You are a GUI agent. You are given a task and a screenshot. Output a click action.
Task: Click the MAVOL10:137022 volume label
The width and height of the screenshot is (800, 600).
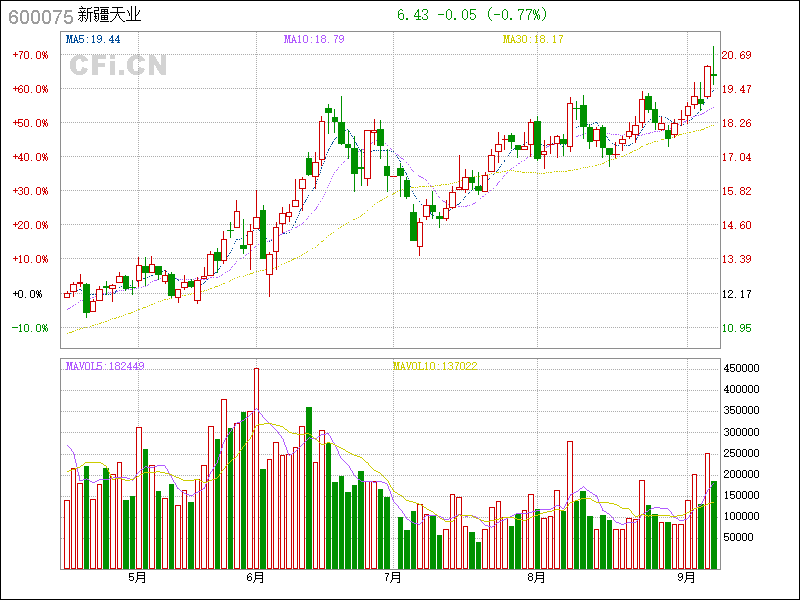tap(435, 366)
